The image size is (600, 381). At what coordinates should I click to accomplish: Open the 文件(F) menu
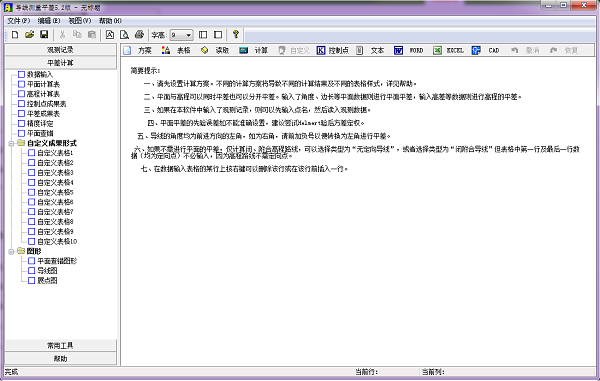18,21
